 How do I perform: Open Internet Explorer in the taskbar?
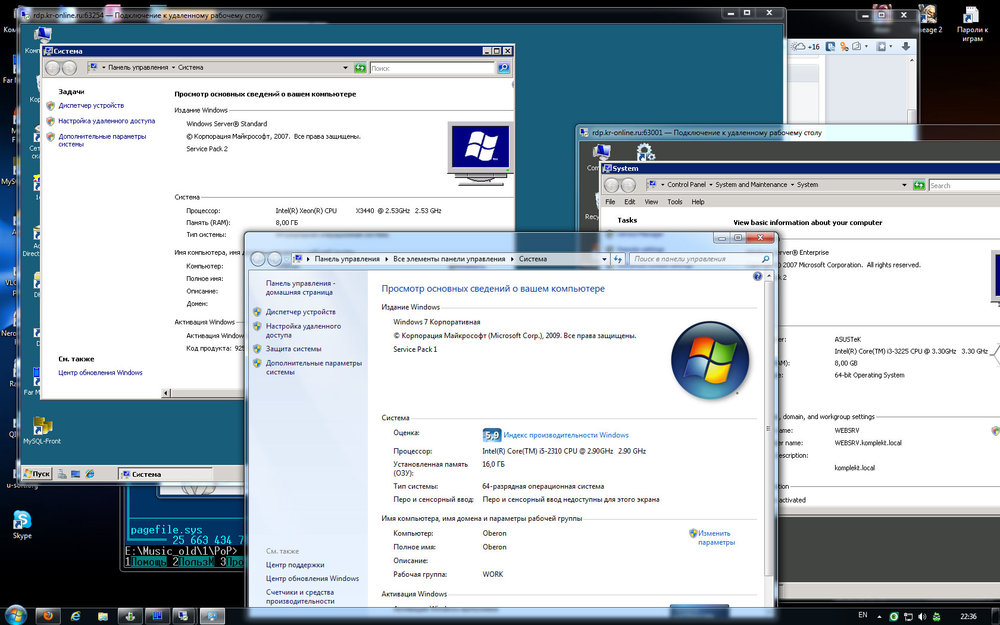[78, 614]
